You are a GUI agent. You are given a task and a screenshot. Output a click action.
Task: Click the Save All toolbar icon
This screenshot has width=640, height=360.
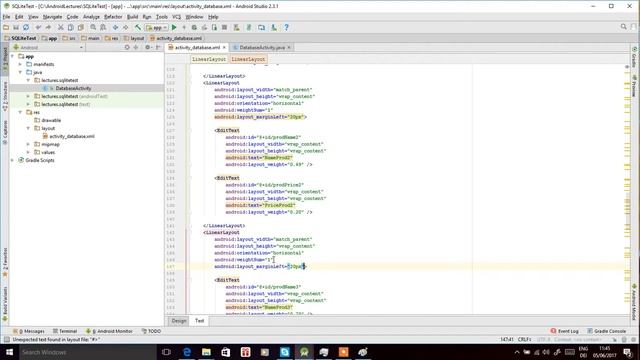[16, 27]
